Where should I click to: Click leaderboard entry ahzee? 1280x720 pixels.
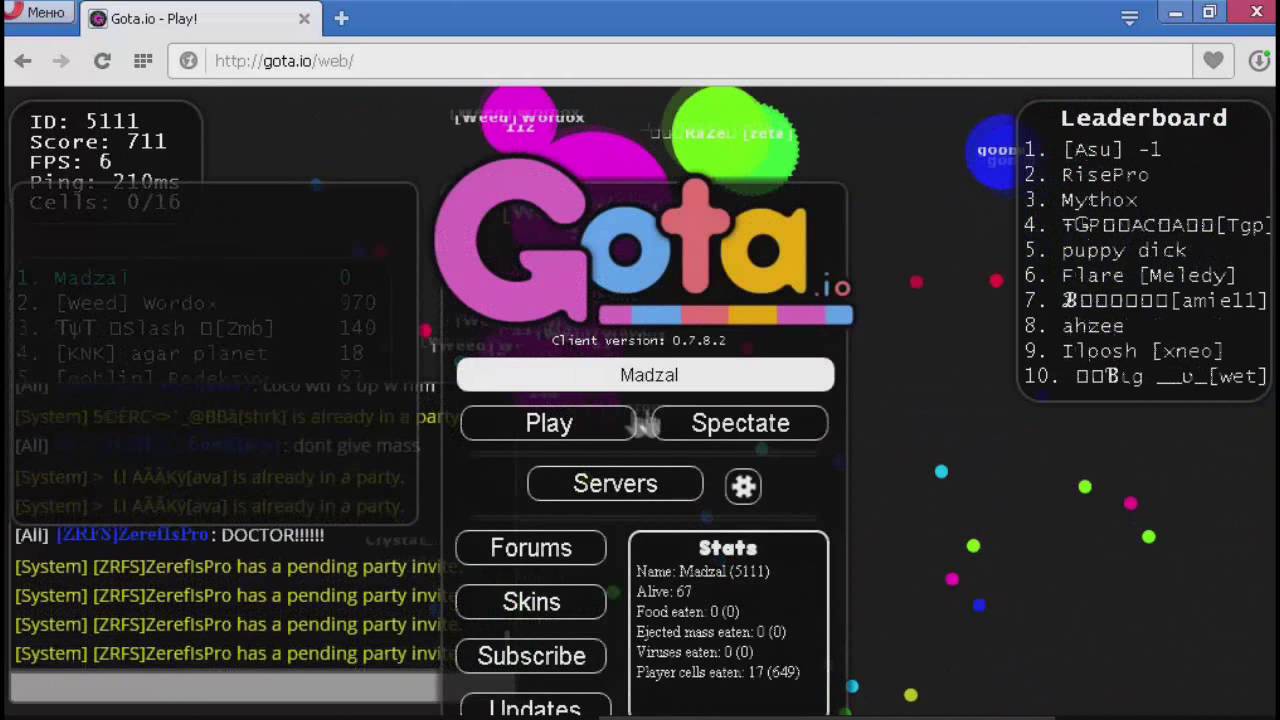1092,326
